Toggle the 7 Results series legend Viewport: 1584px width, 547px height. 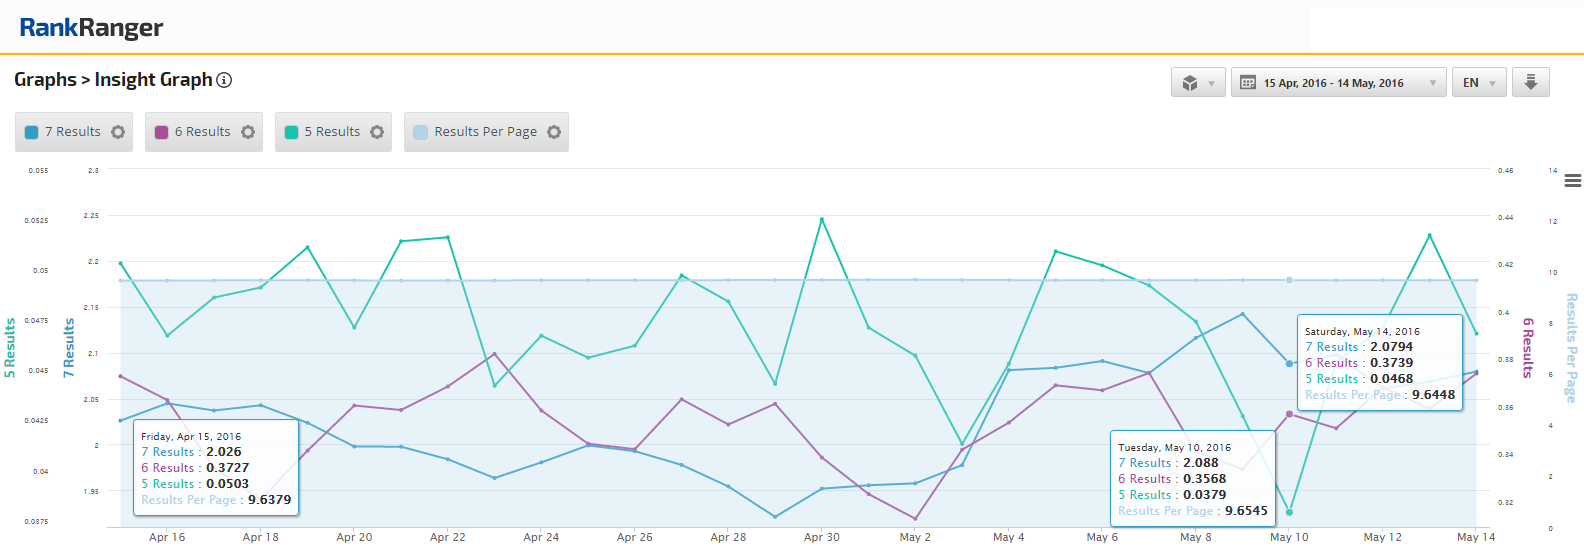coord(72,132)
